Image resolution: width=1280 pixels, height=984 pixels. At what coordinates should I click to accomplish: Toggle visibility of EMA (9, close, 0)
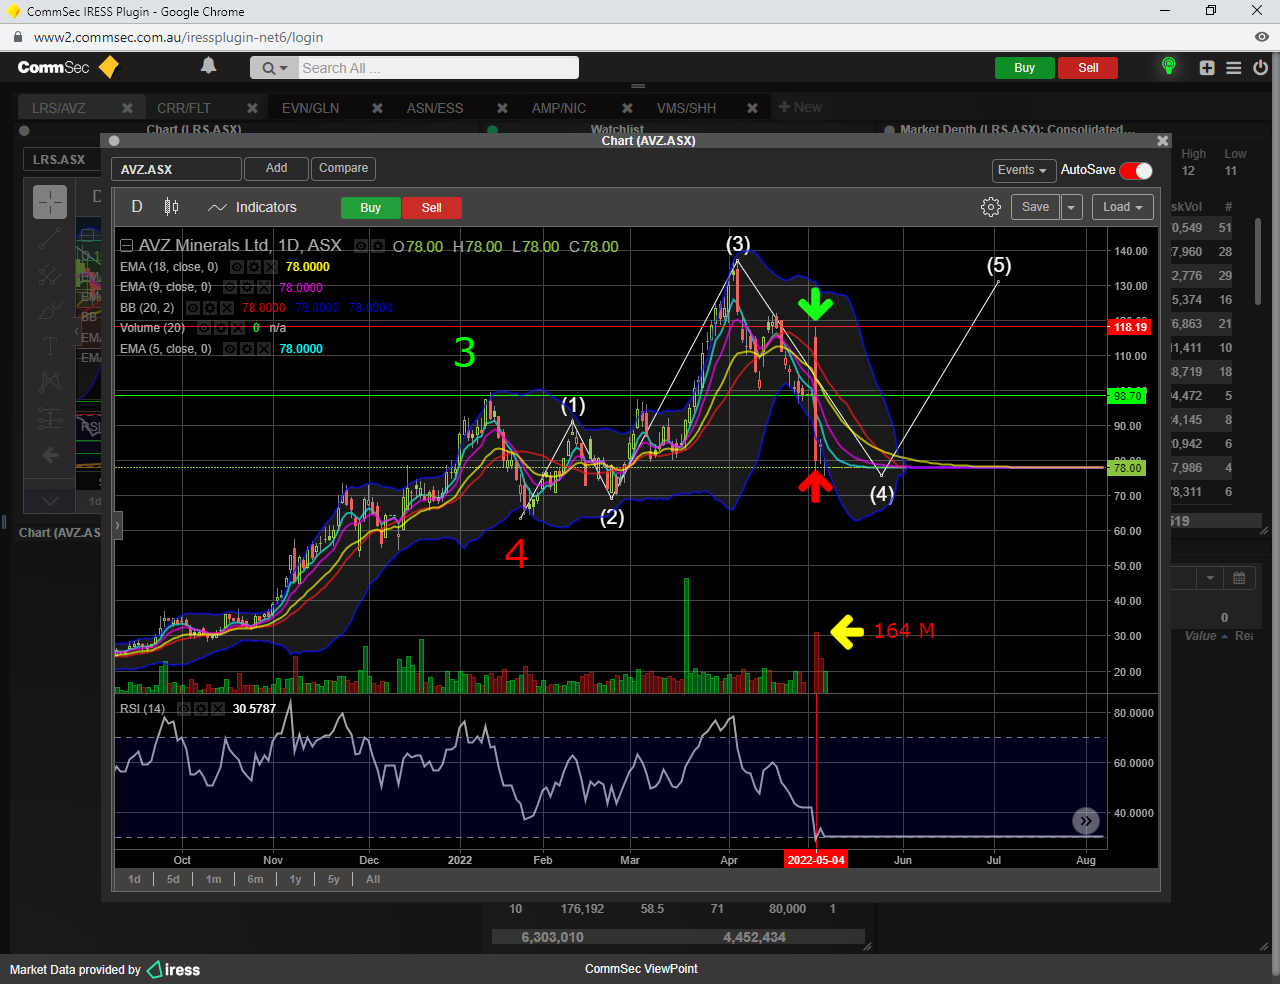tap(230, 288)
